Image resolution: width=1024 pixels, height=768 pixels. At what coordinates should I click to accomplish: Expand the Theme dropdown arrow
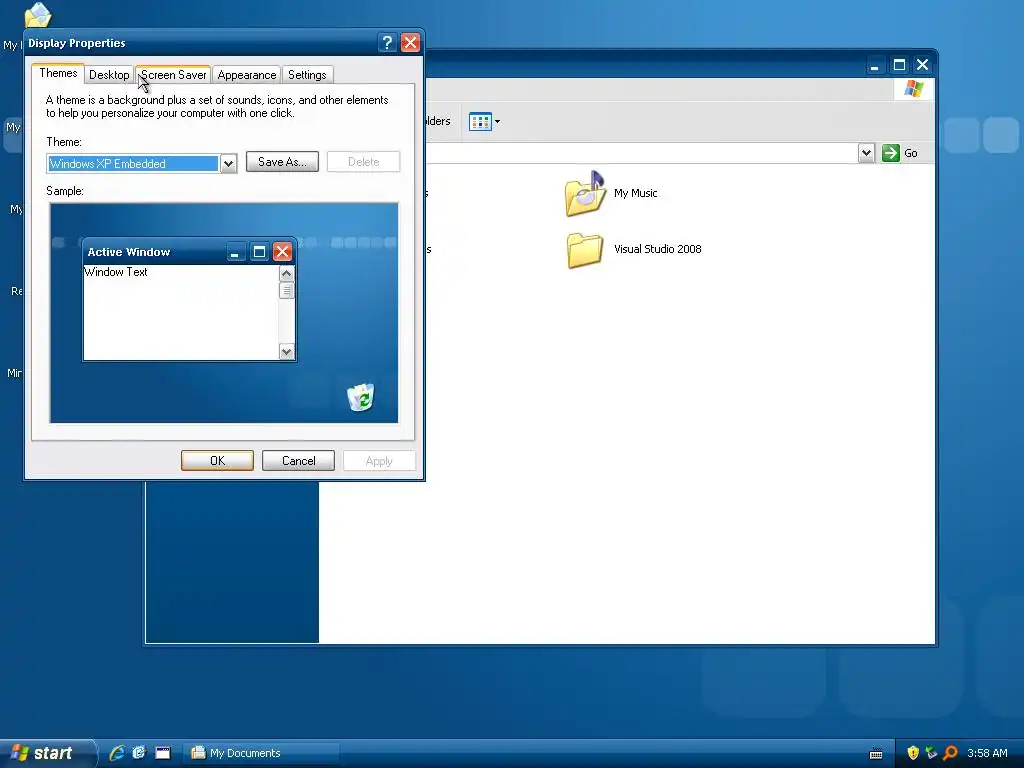pyautogui.click(x=228, y=163)
